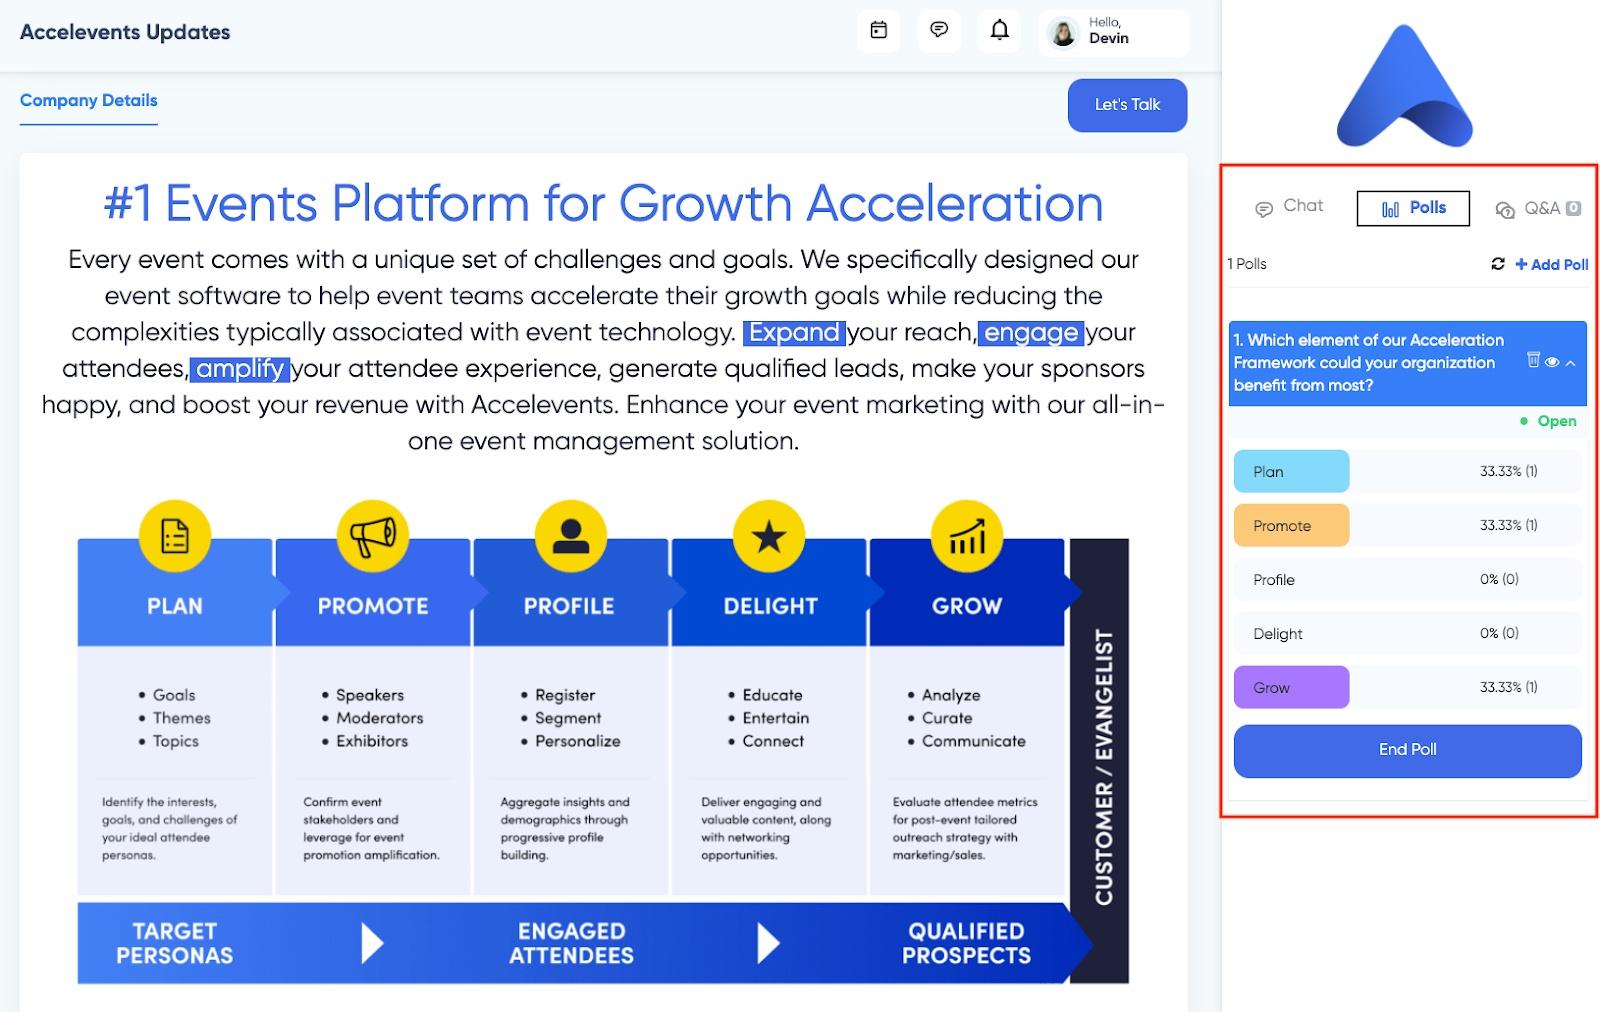Add a new poll

click(x=1551, y=264)
